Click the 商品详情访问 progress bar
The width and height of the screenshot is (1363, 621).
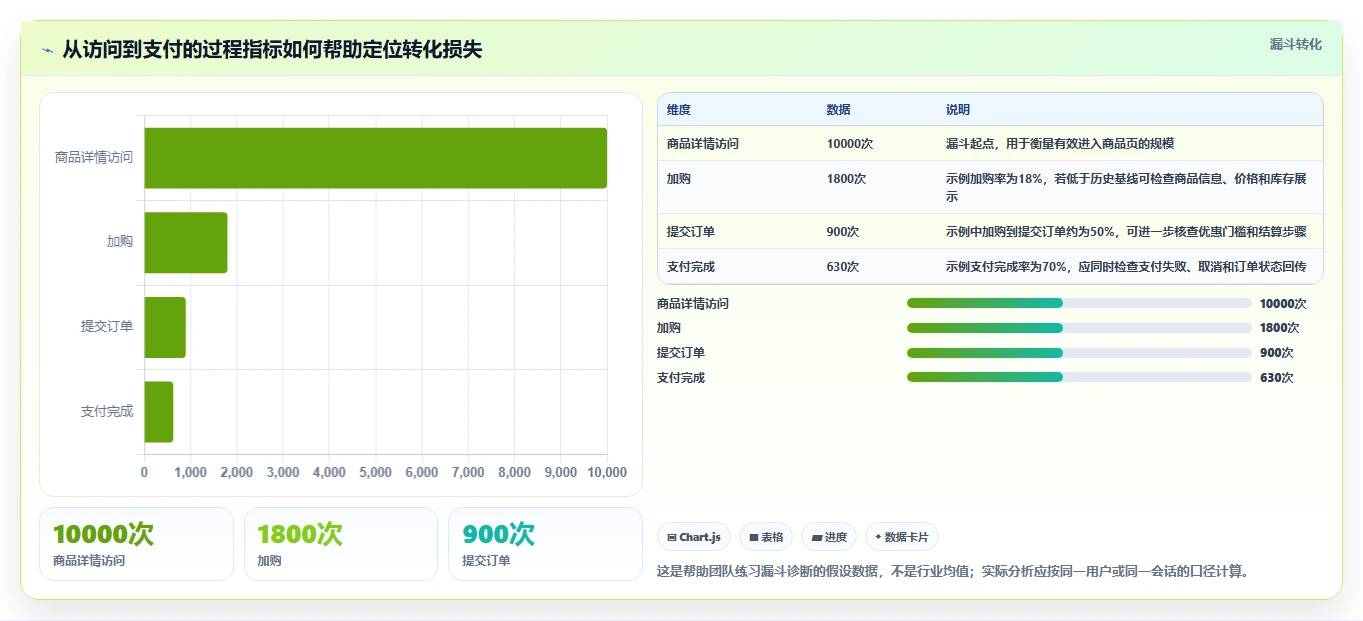click(1079, 303)
